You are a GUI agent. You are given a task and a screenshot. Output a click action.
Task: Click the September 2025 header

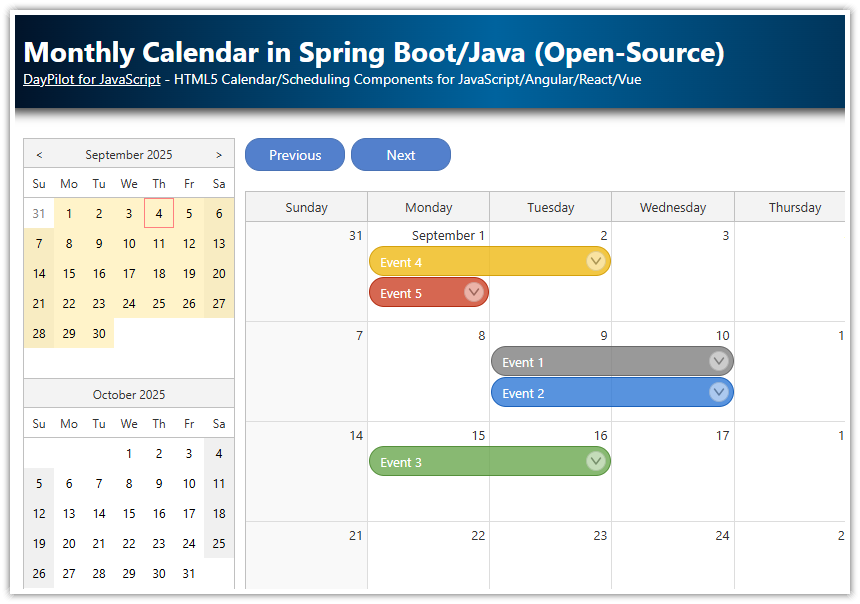[128, 154]
